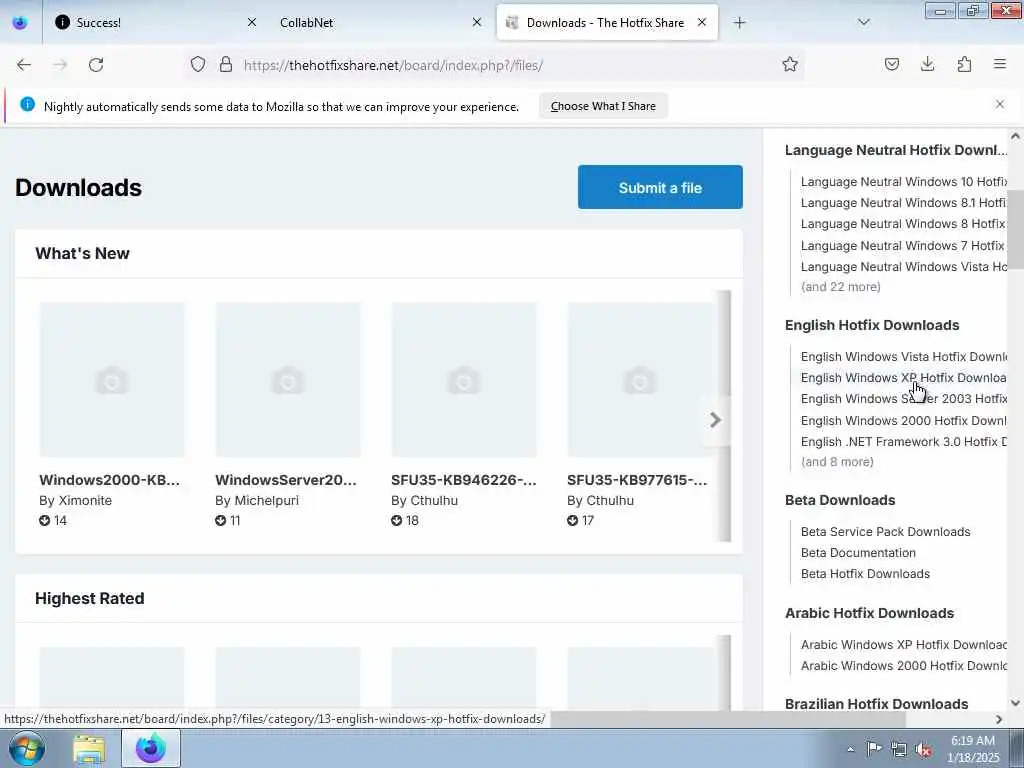Open the WindowsServer20... file thumbnail

287,379
